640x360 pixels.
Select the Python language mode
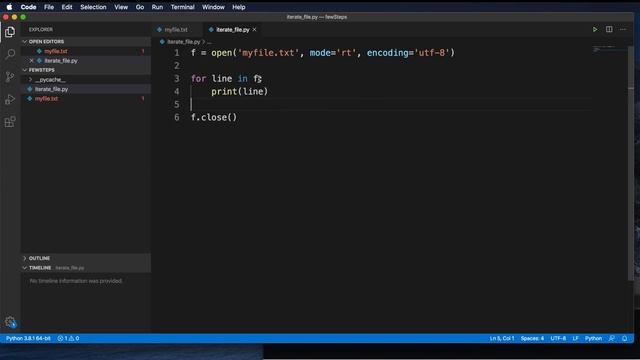click(593, 338)
